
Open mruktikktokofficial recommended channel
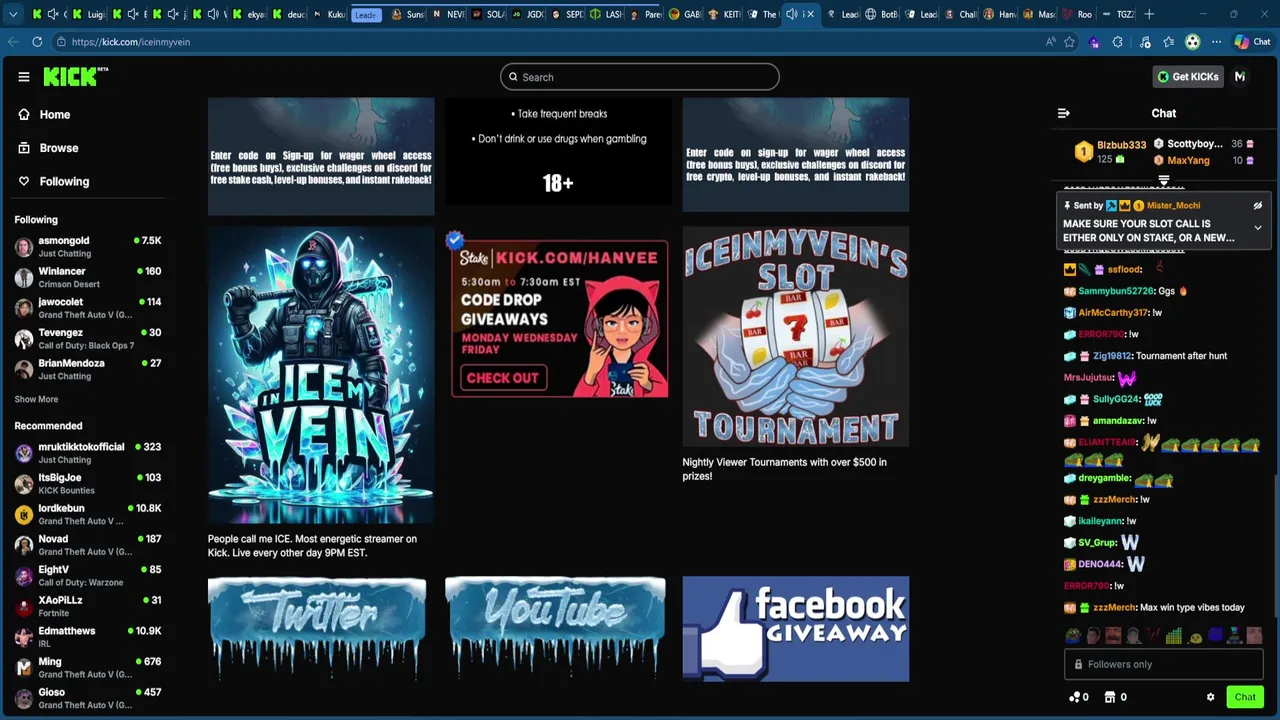click(88, 453)
